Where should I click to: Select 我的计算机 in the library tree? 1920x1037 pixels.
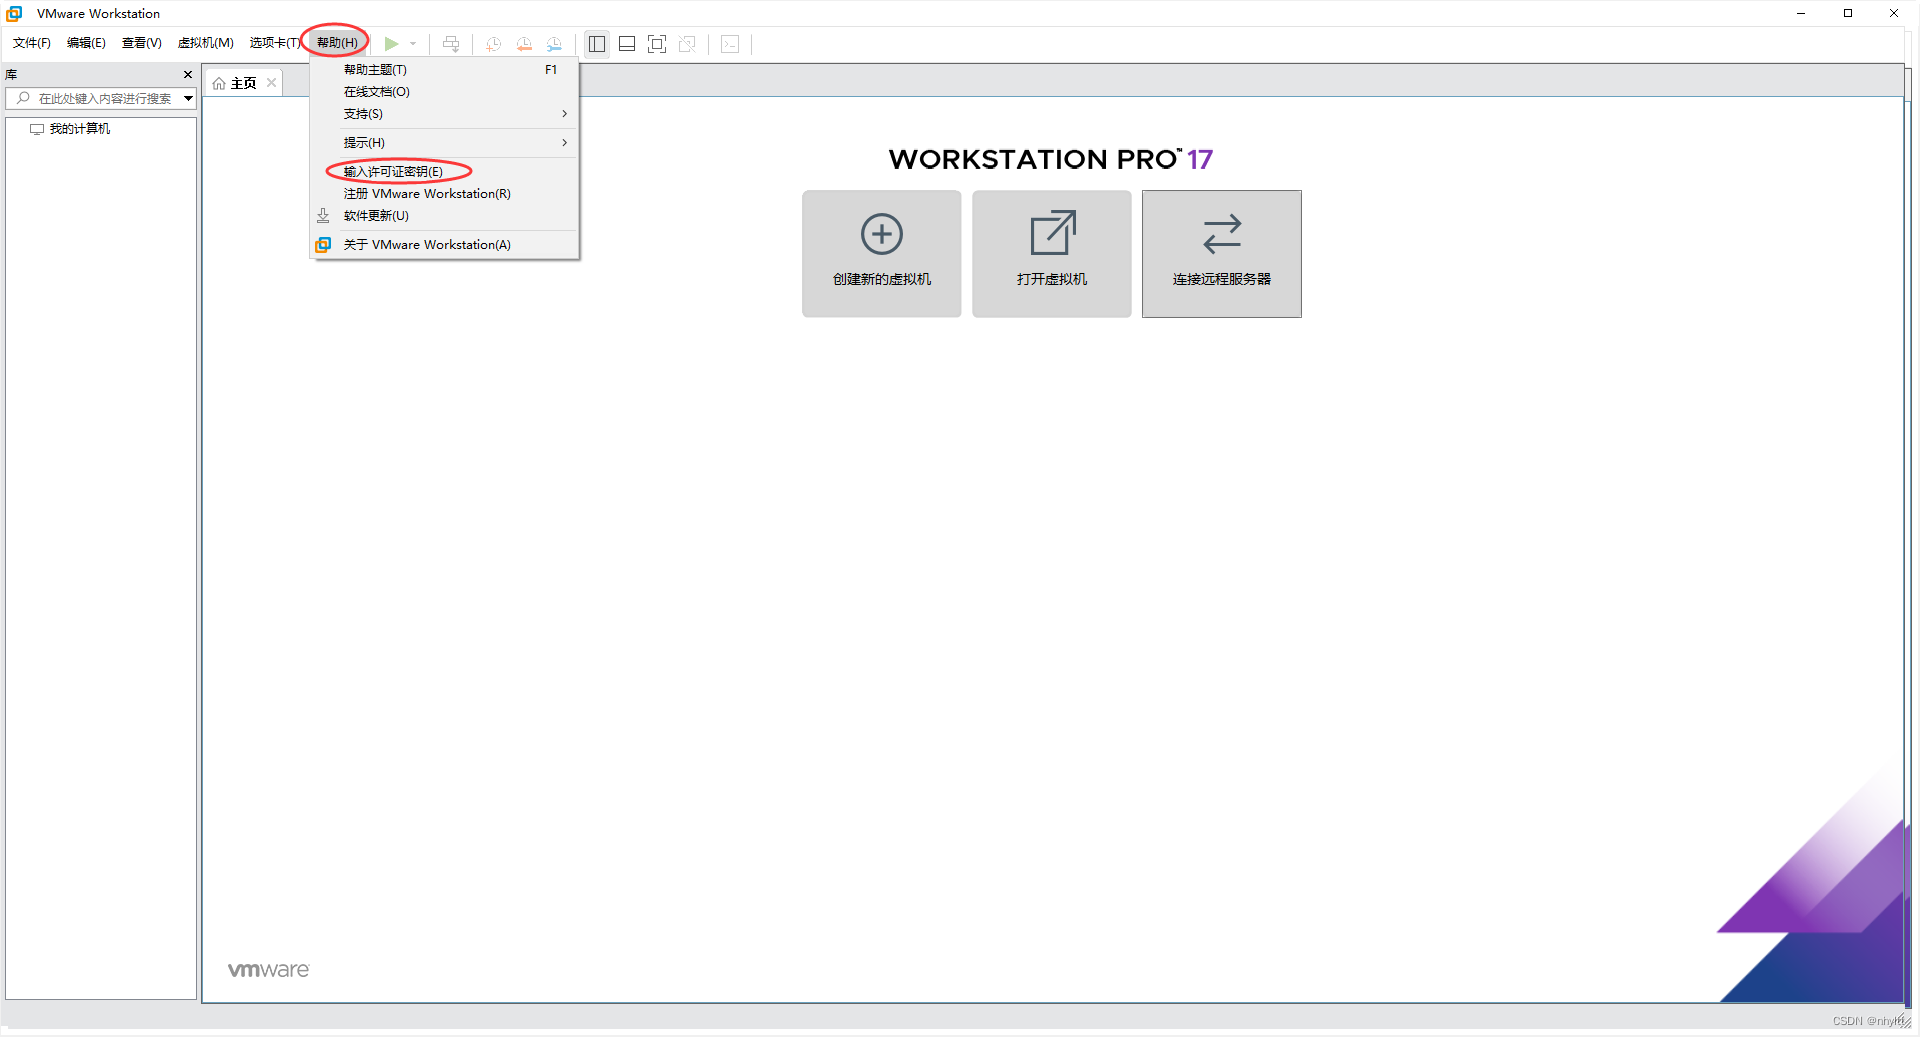coord(80,129)
